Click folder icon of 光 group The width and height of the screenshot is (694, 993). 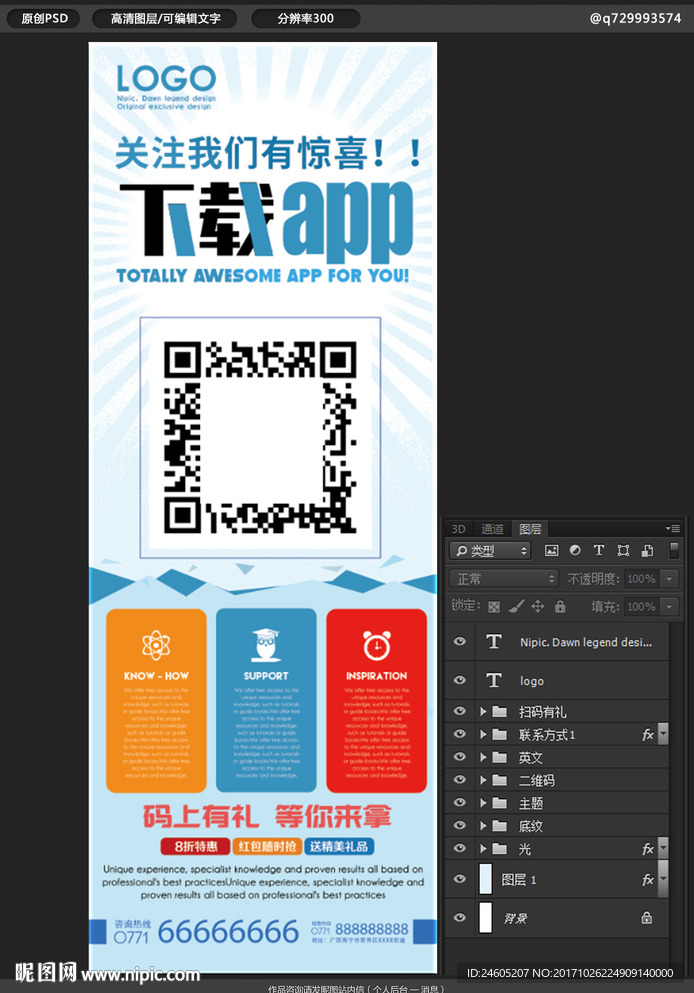[500, 849]
